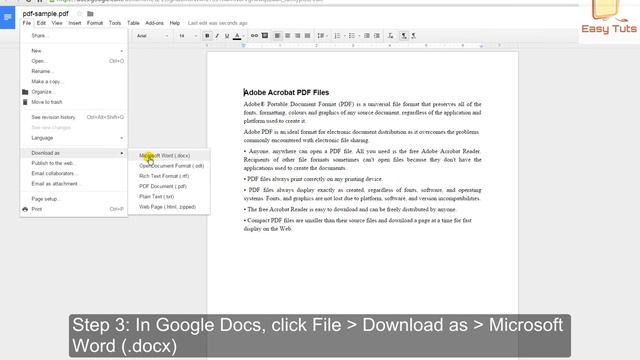The height and width of the screenshot is (360, 640).
Task: Choose Publish to the web
Action: (74, 163)
